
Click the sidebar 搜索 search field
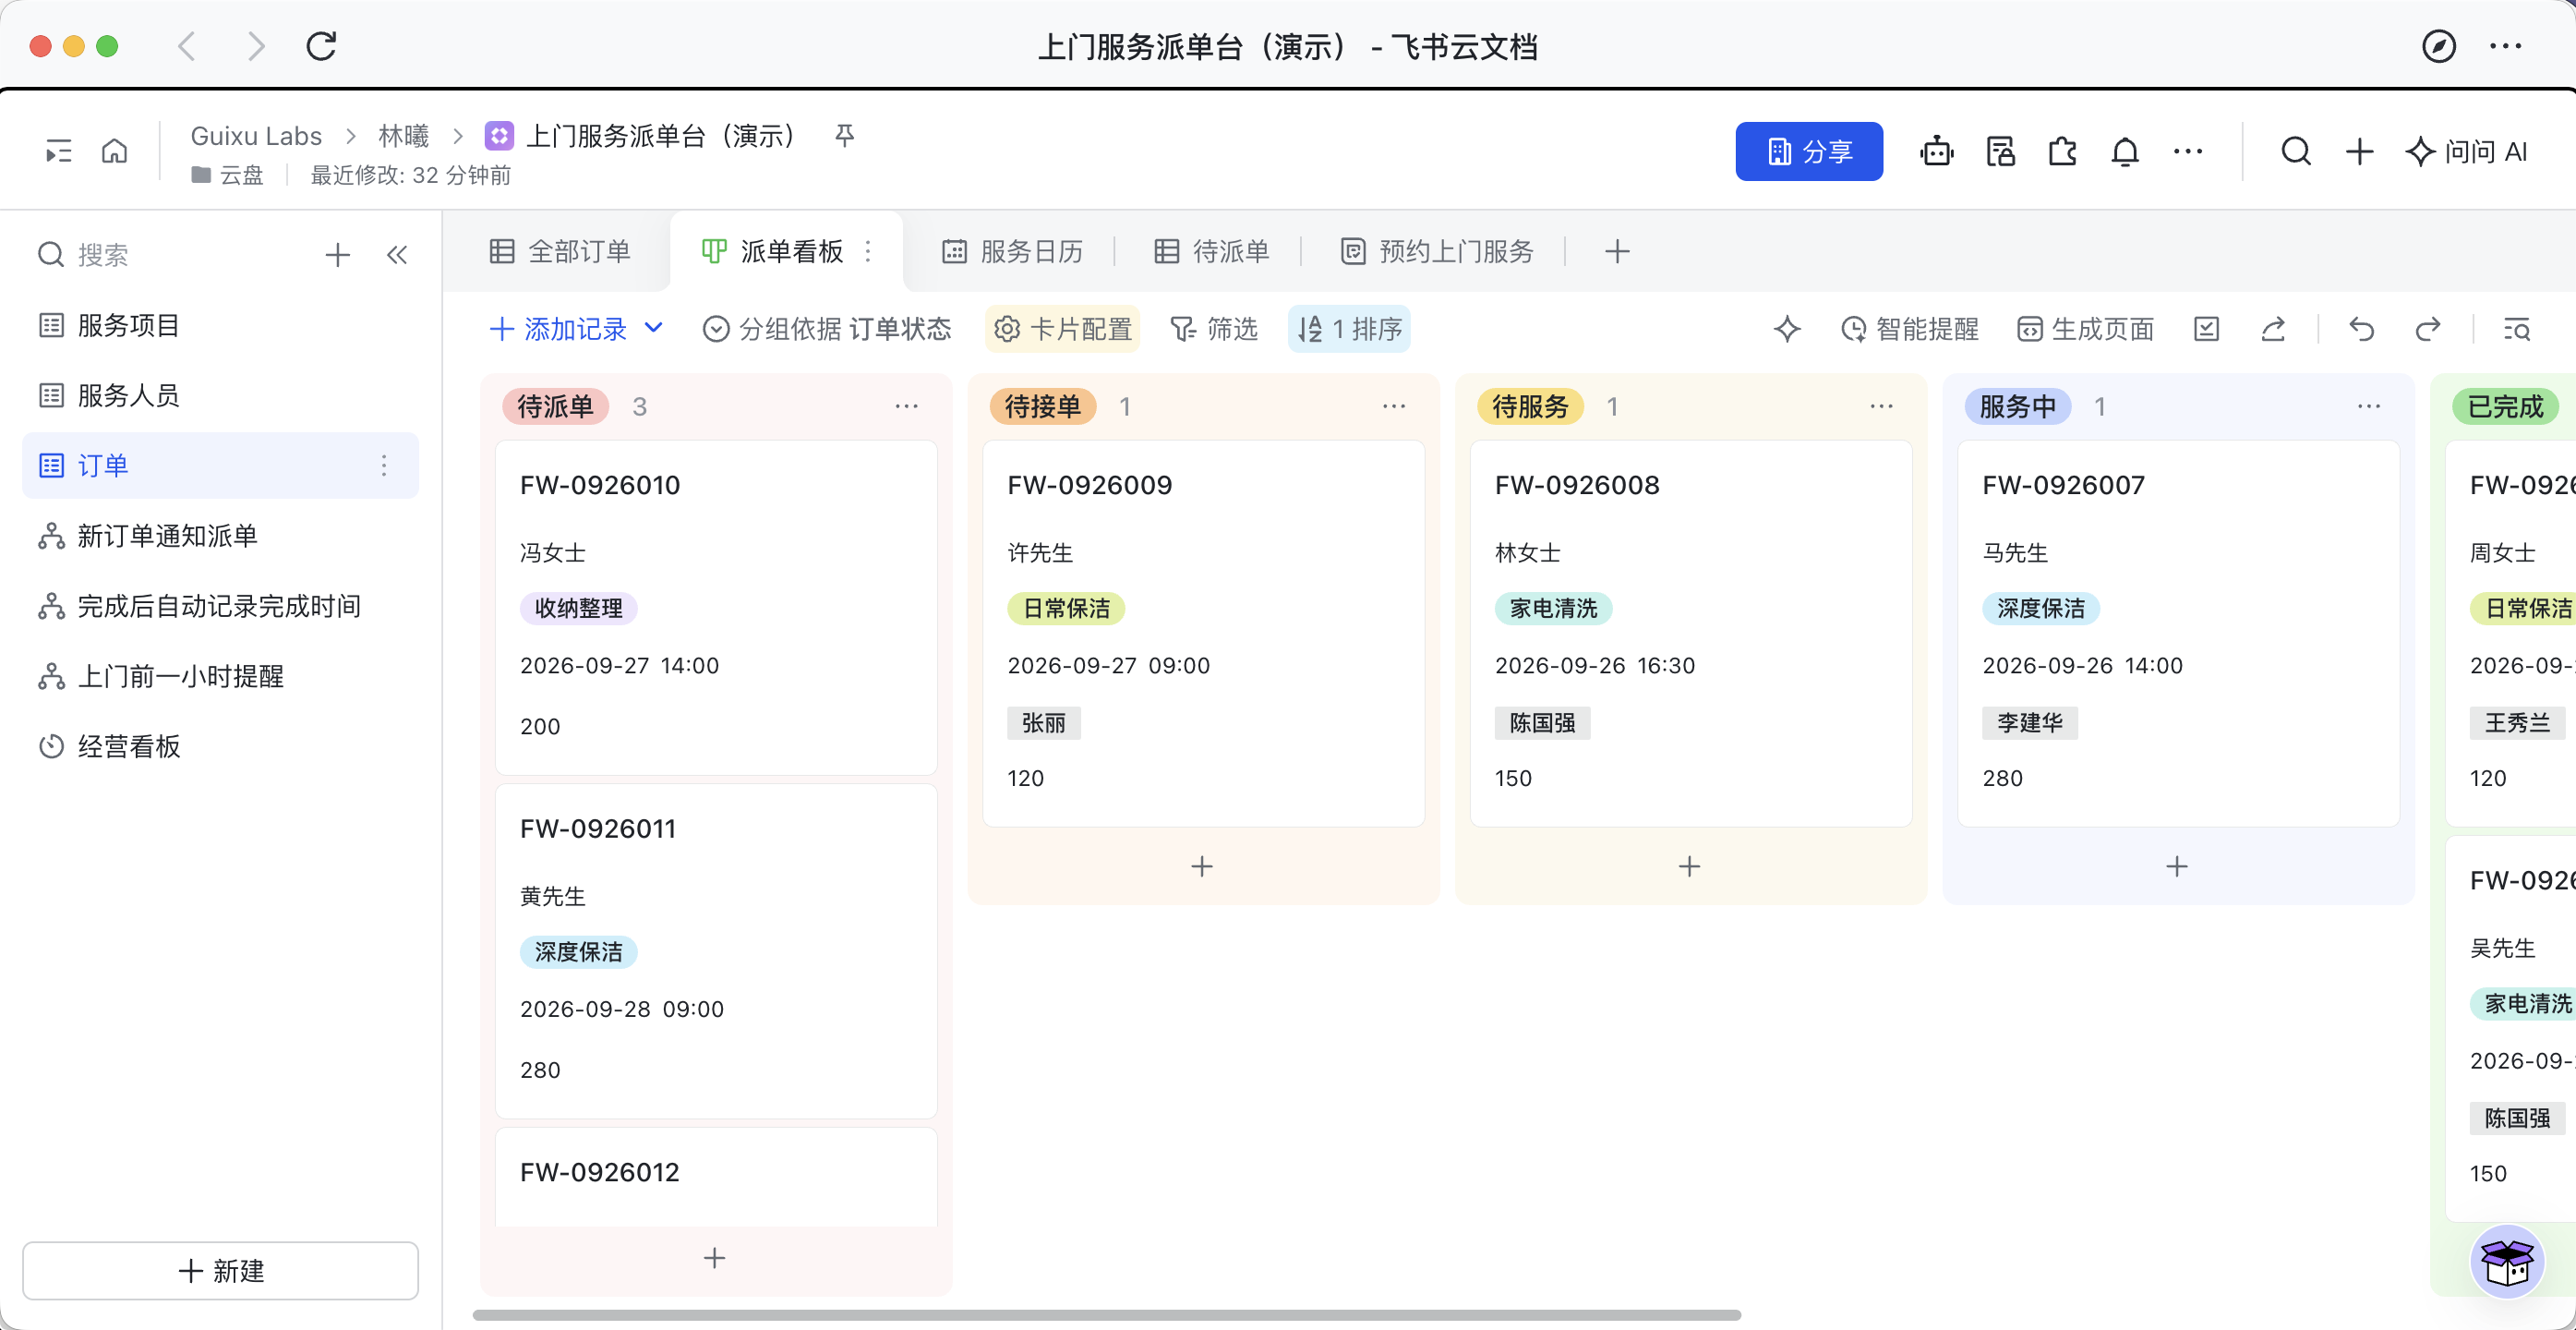[x=170, y=255]
